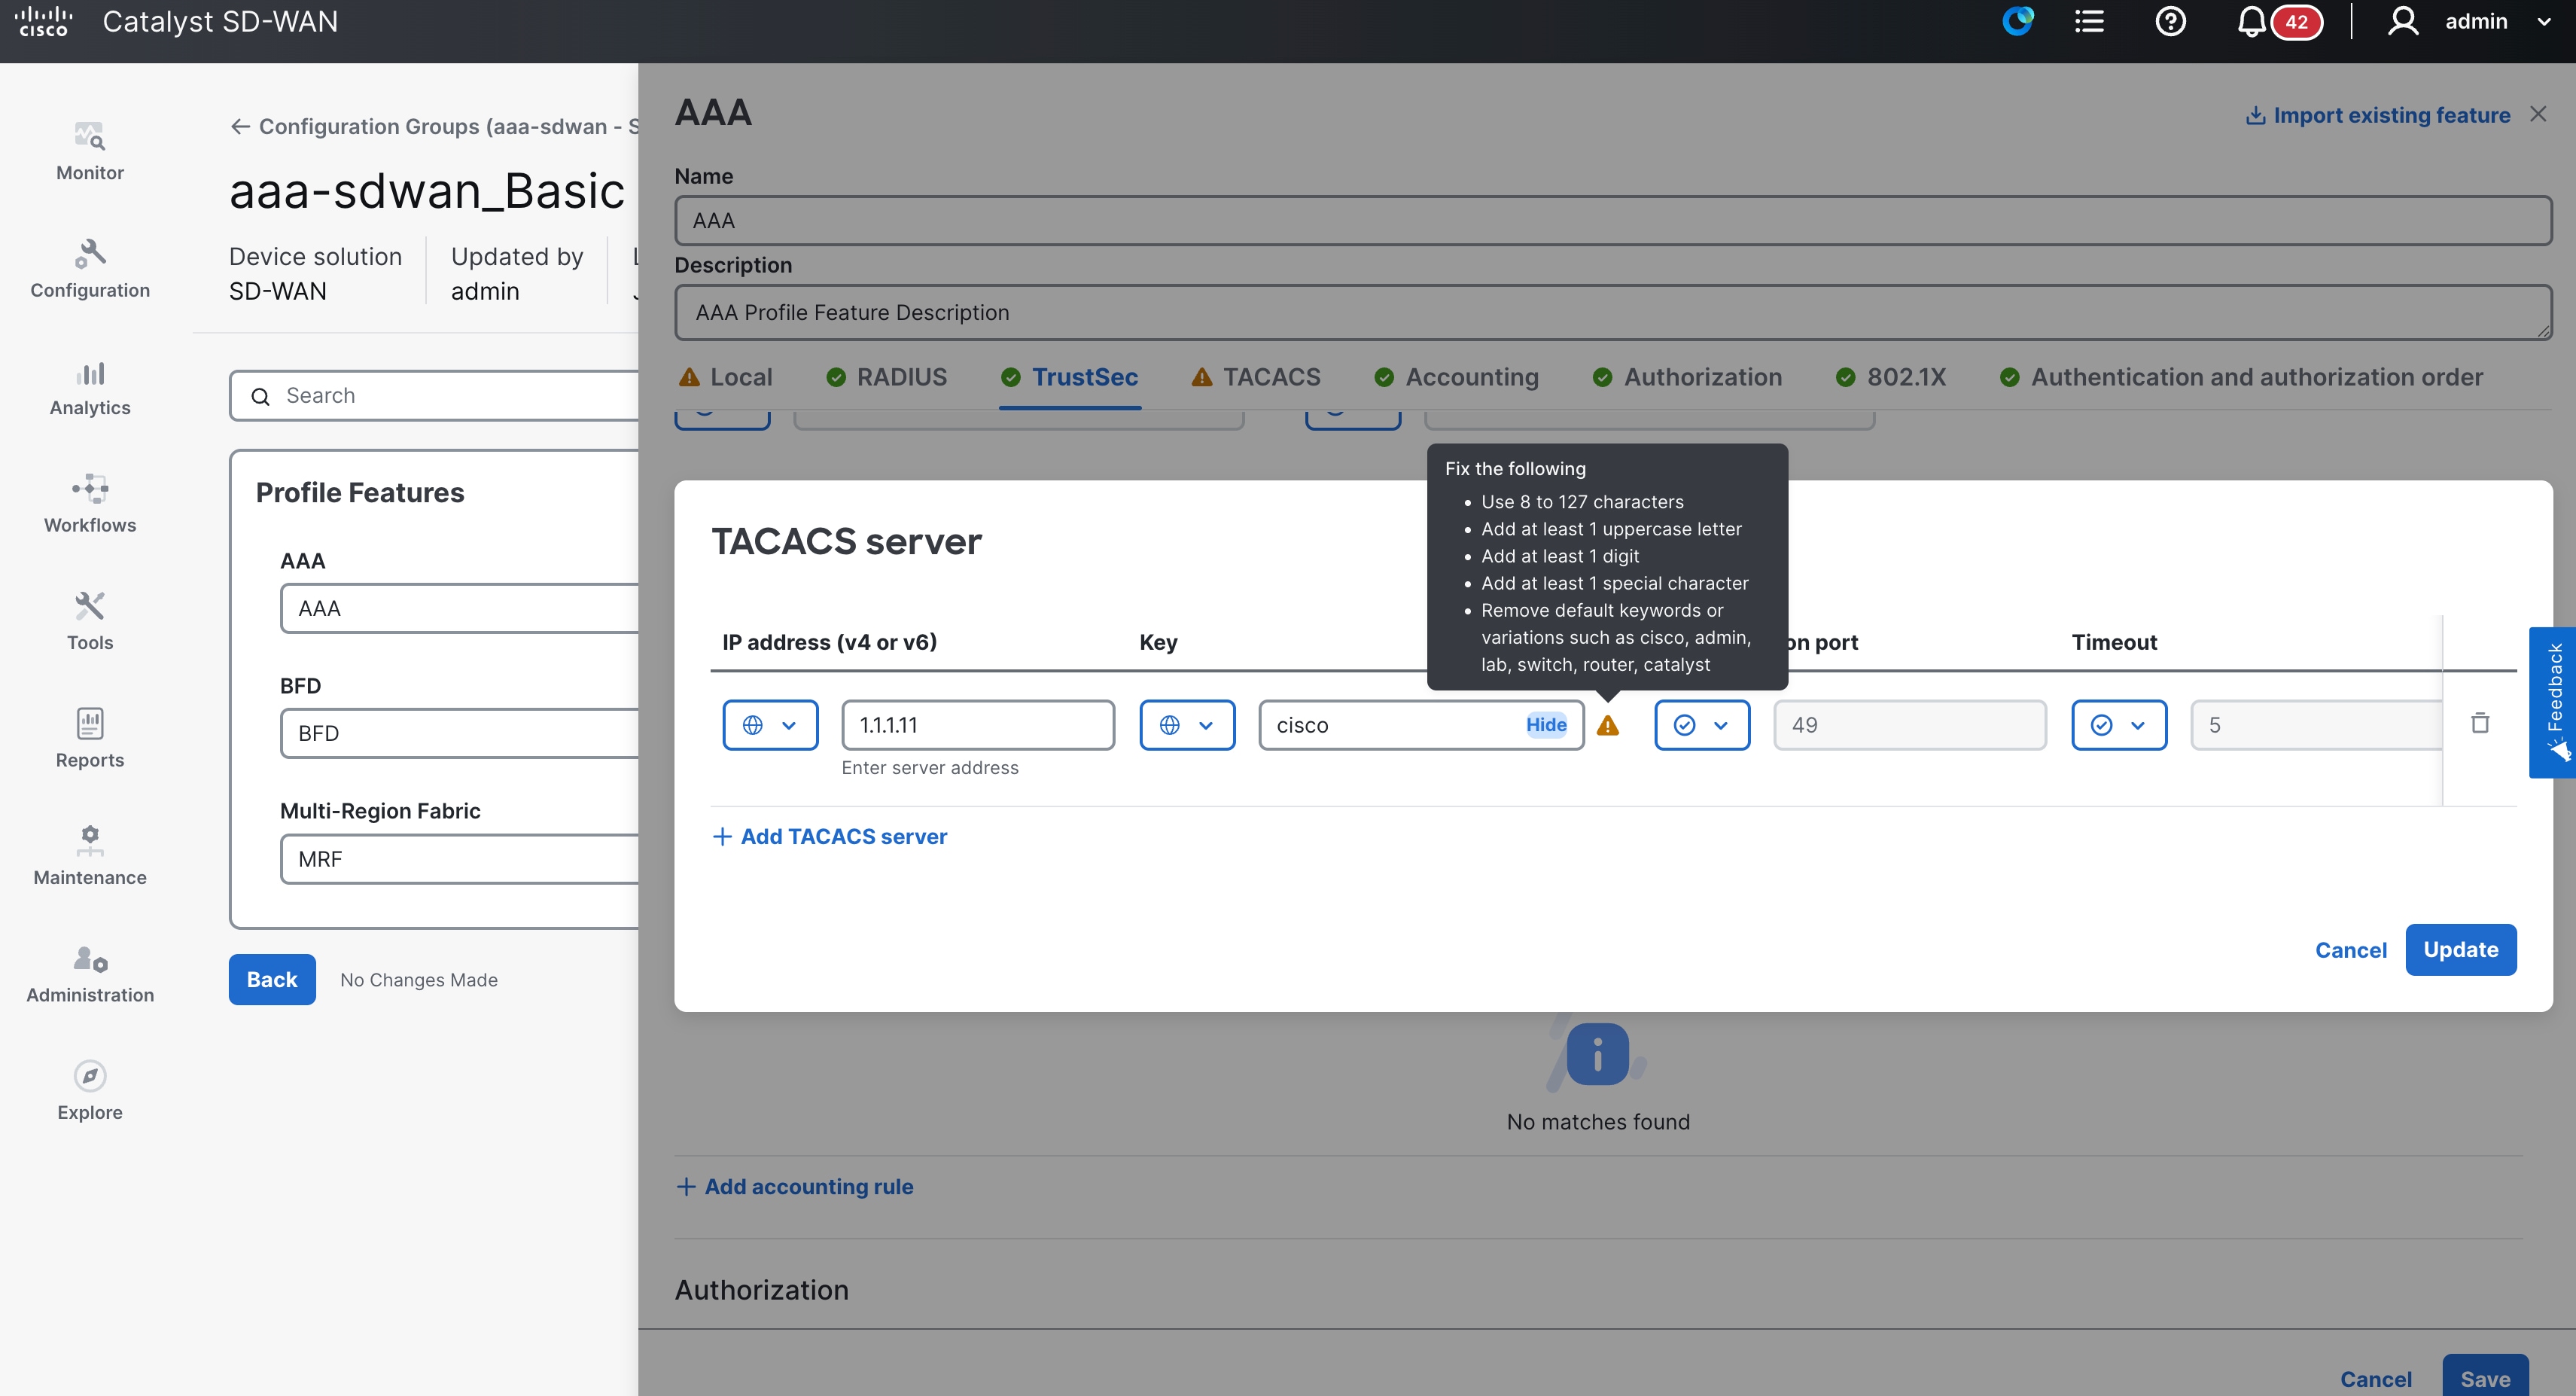
Task: Click the key warning triangle icon
Action: [x=1608, y=726]
